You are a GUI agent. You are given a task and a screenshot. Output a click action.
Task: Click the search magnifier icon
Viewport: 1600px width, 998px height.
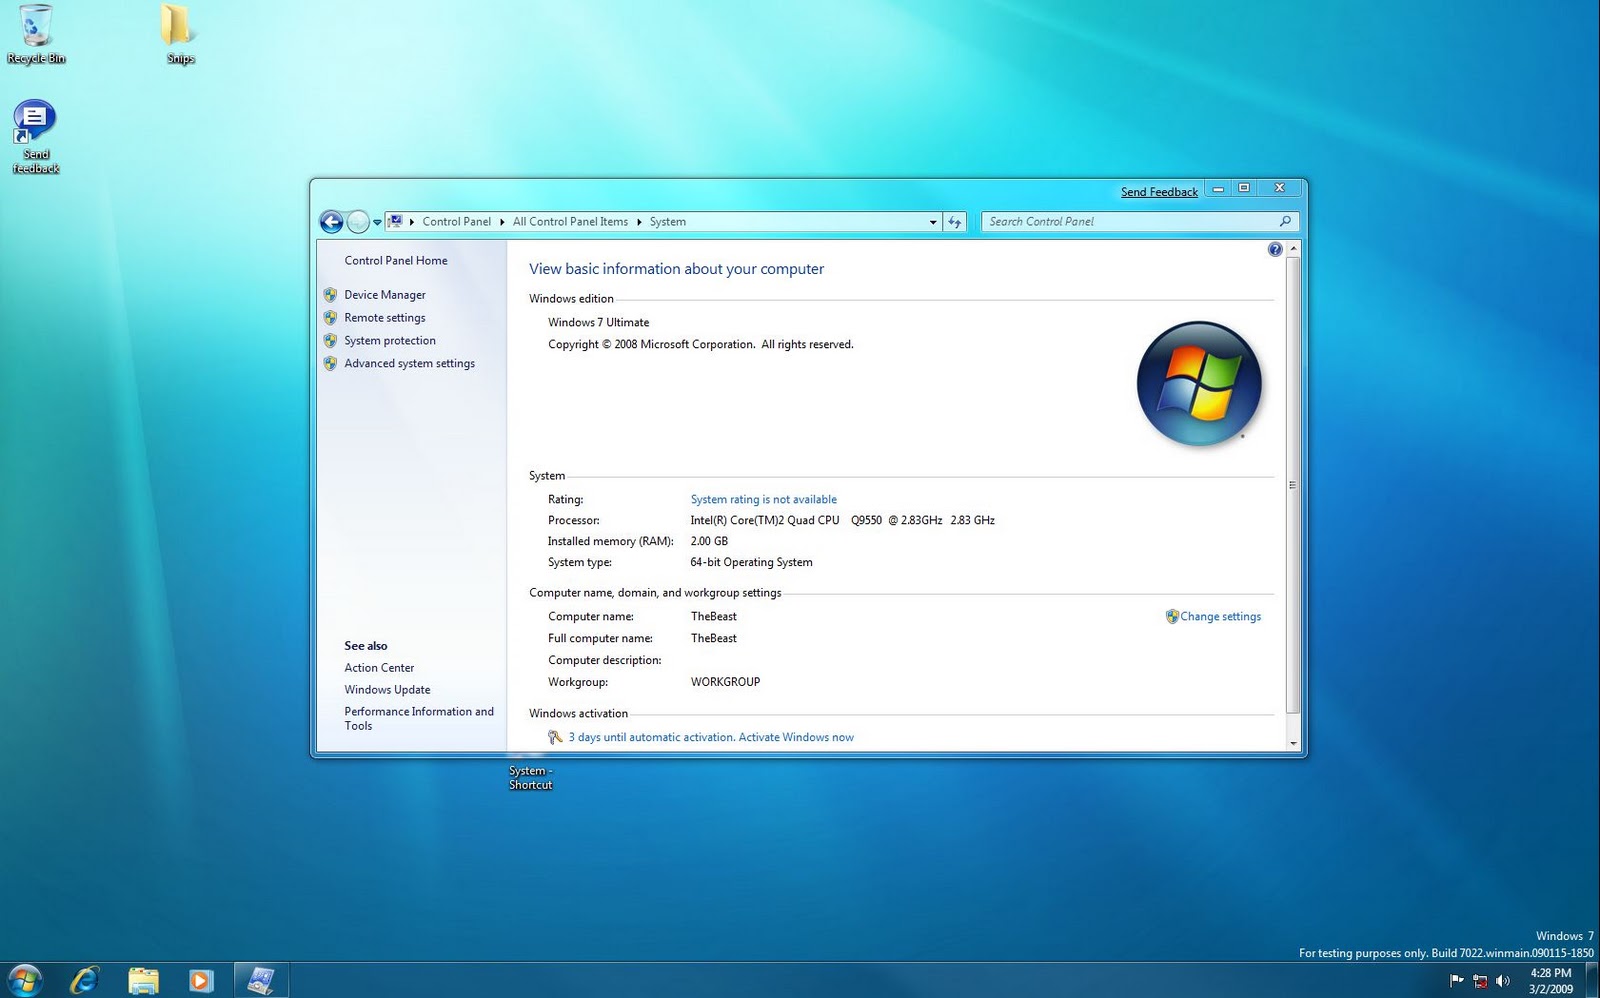coord(1286,221)
